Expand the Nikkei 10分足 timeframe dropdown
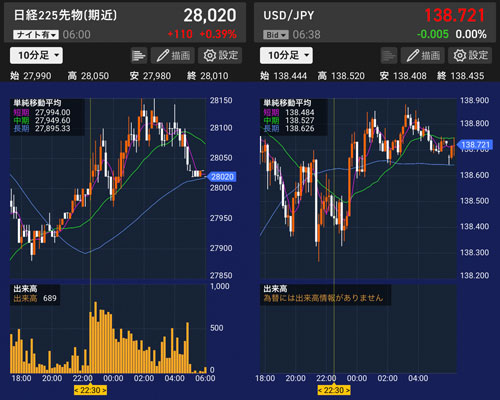 tap(36, 55)
